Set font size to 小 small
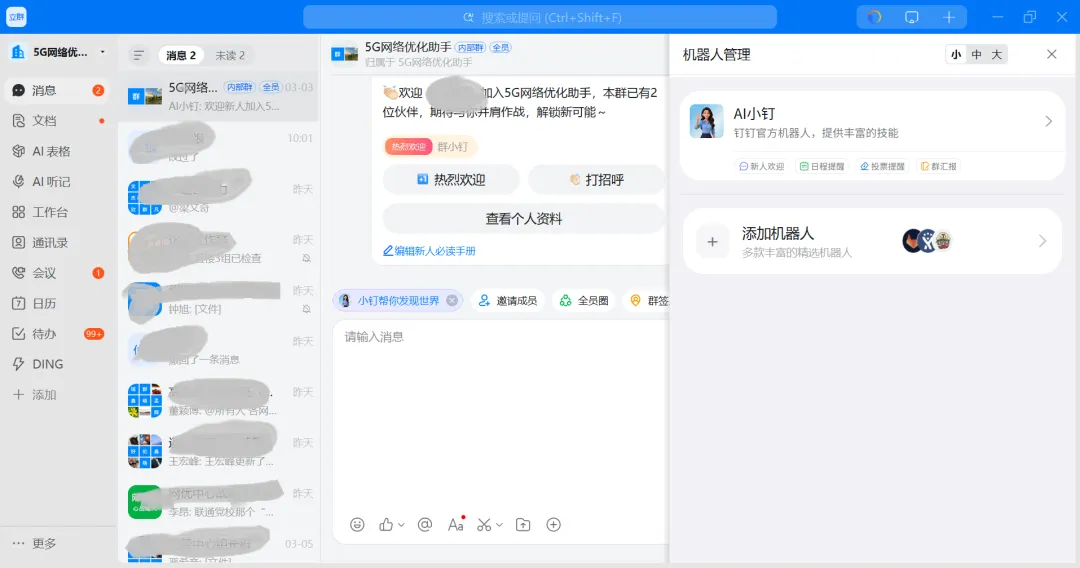 click(x=956, y=54)
